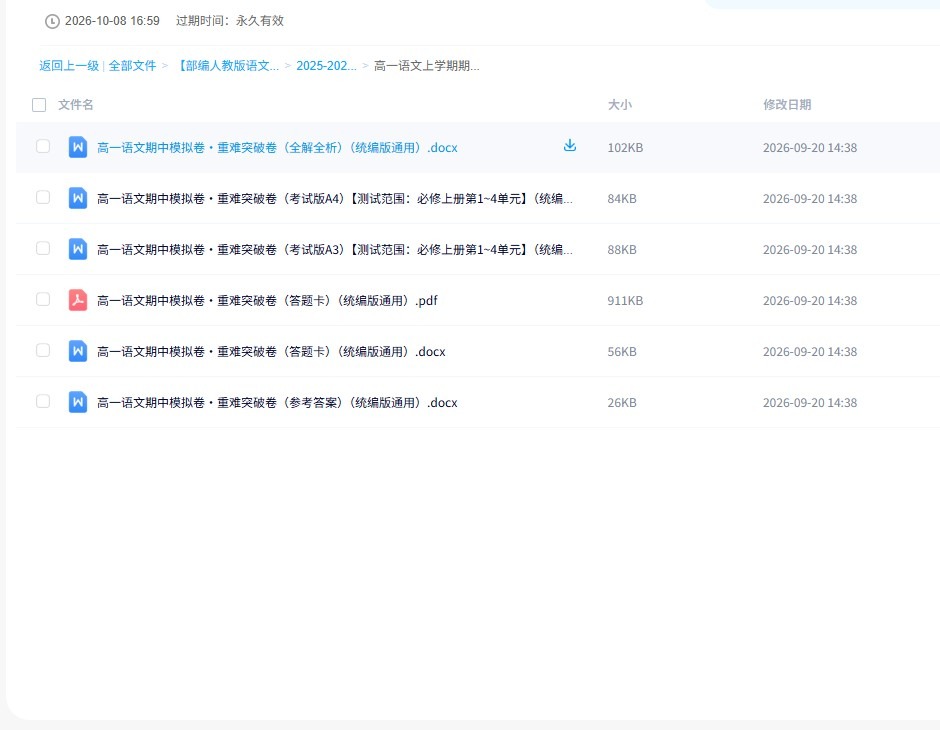Image resolution: width=940 pixels, height=730 pixels.
Task: Click Word icon of 答题卡 docx file
Action: pyautogui.click(x=78, y=351)
